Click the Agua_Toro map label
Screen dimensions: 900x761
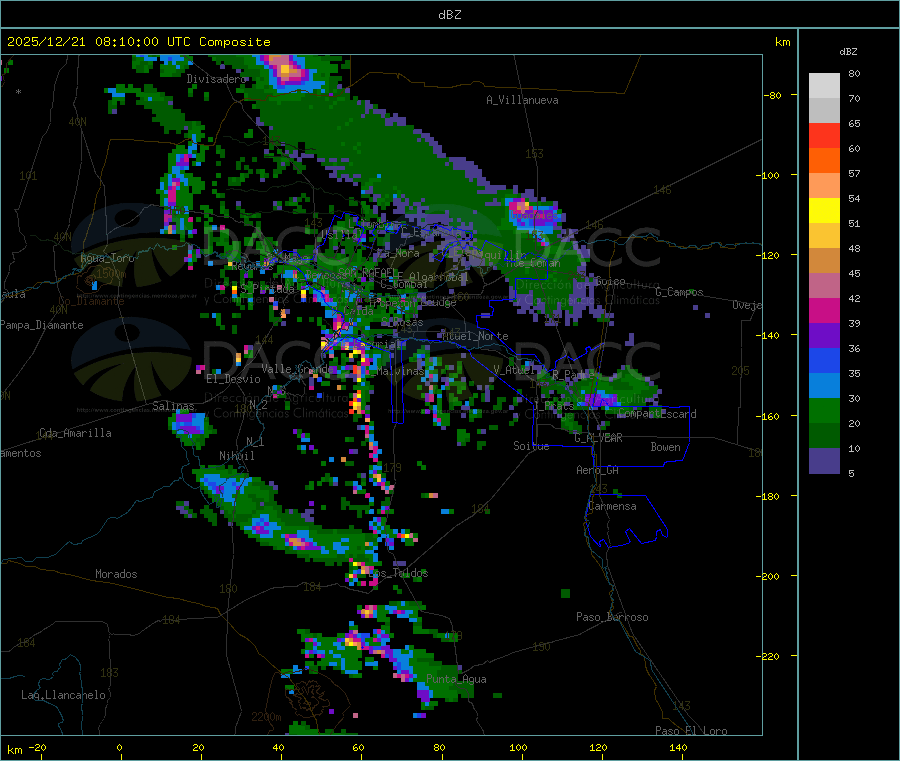(107, 258)
